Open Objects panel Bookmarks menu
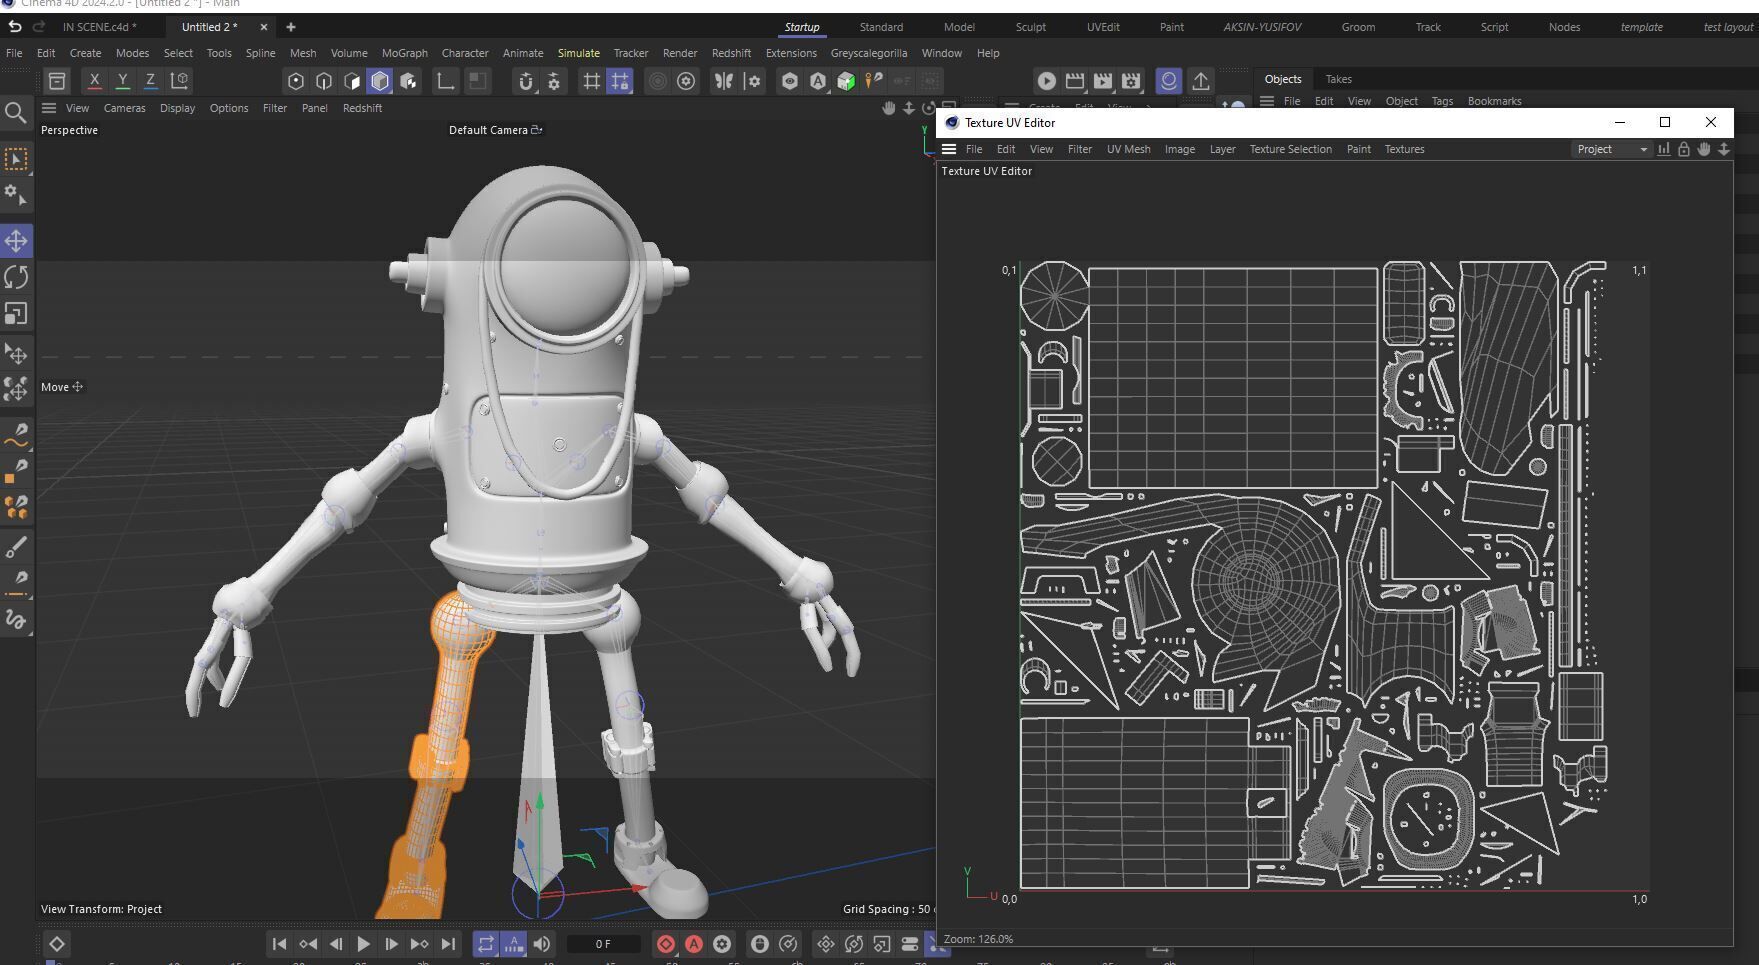The width and height of the screenshot is (1759, 965). coord(1494,101)
